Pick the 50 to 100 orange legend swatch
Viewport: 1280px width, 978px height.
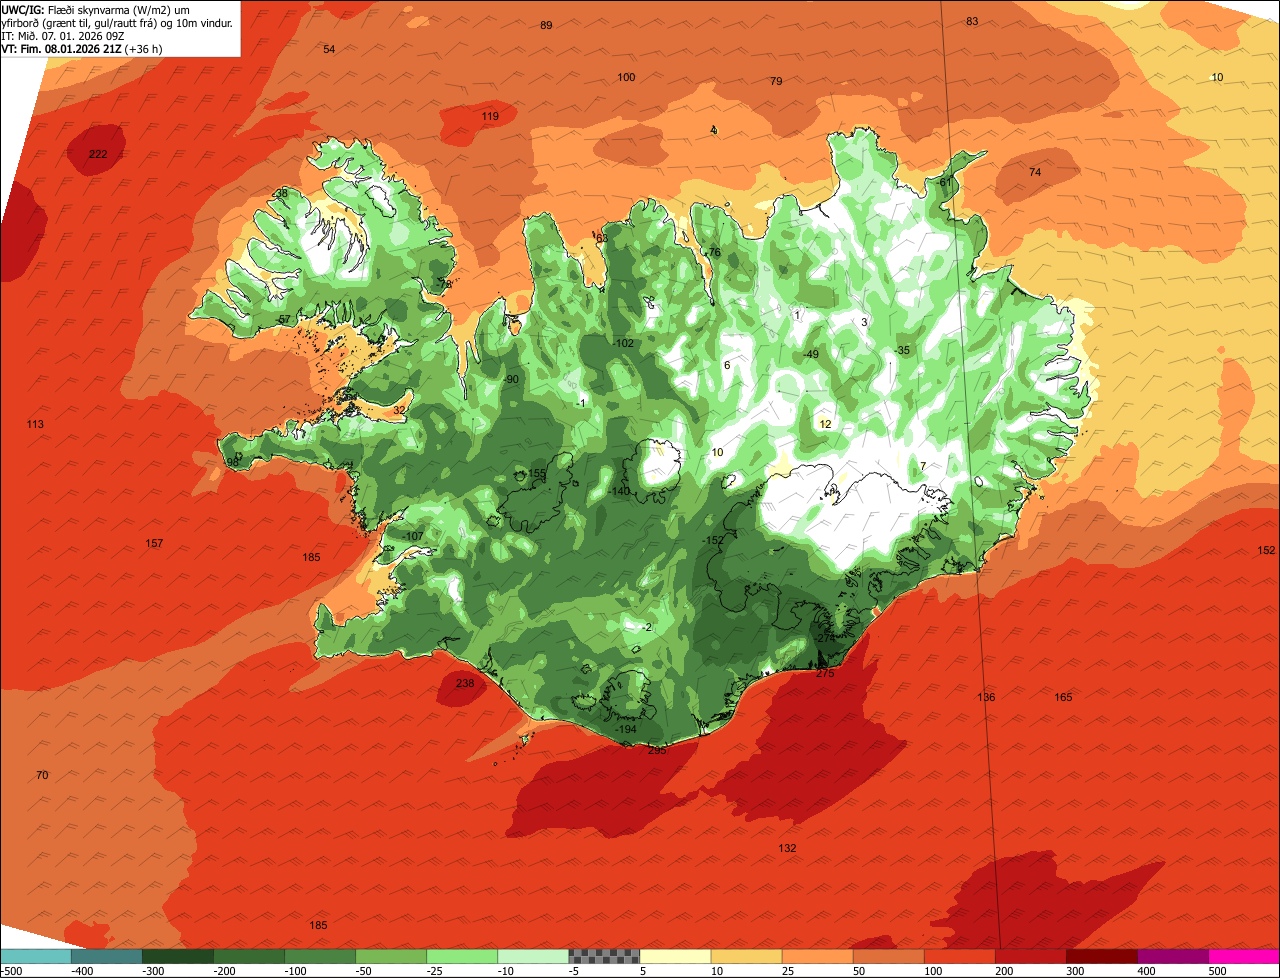coord(888,956)
